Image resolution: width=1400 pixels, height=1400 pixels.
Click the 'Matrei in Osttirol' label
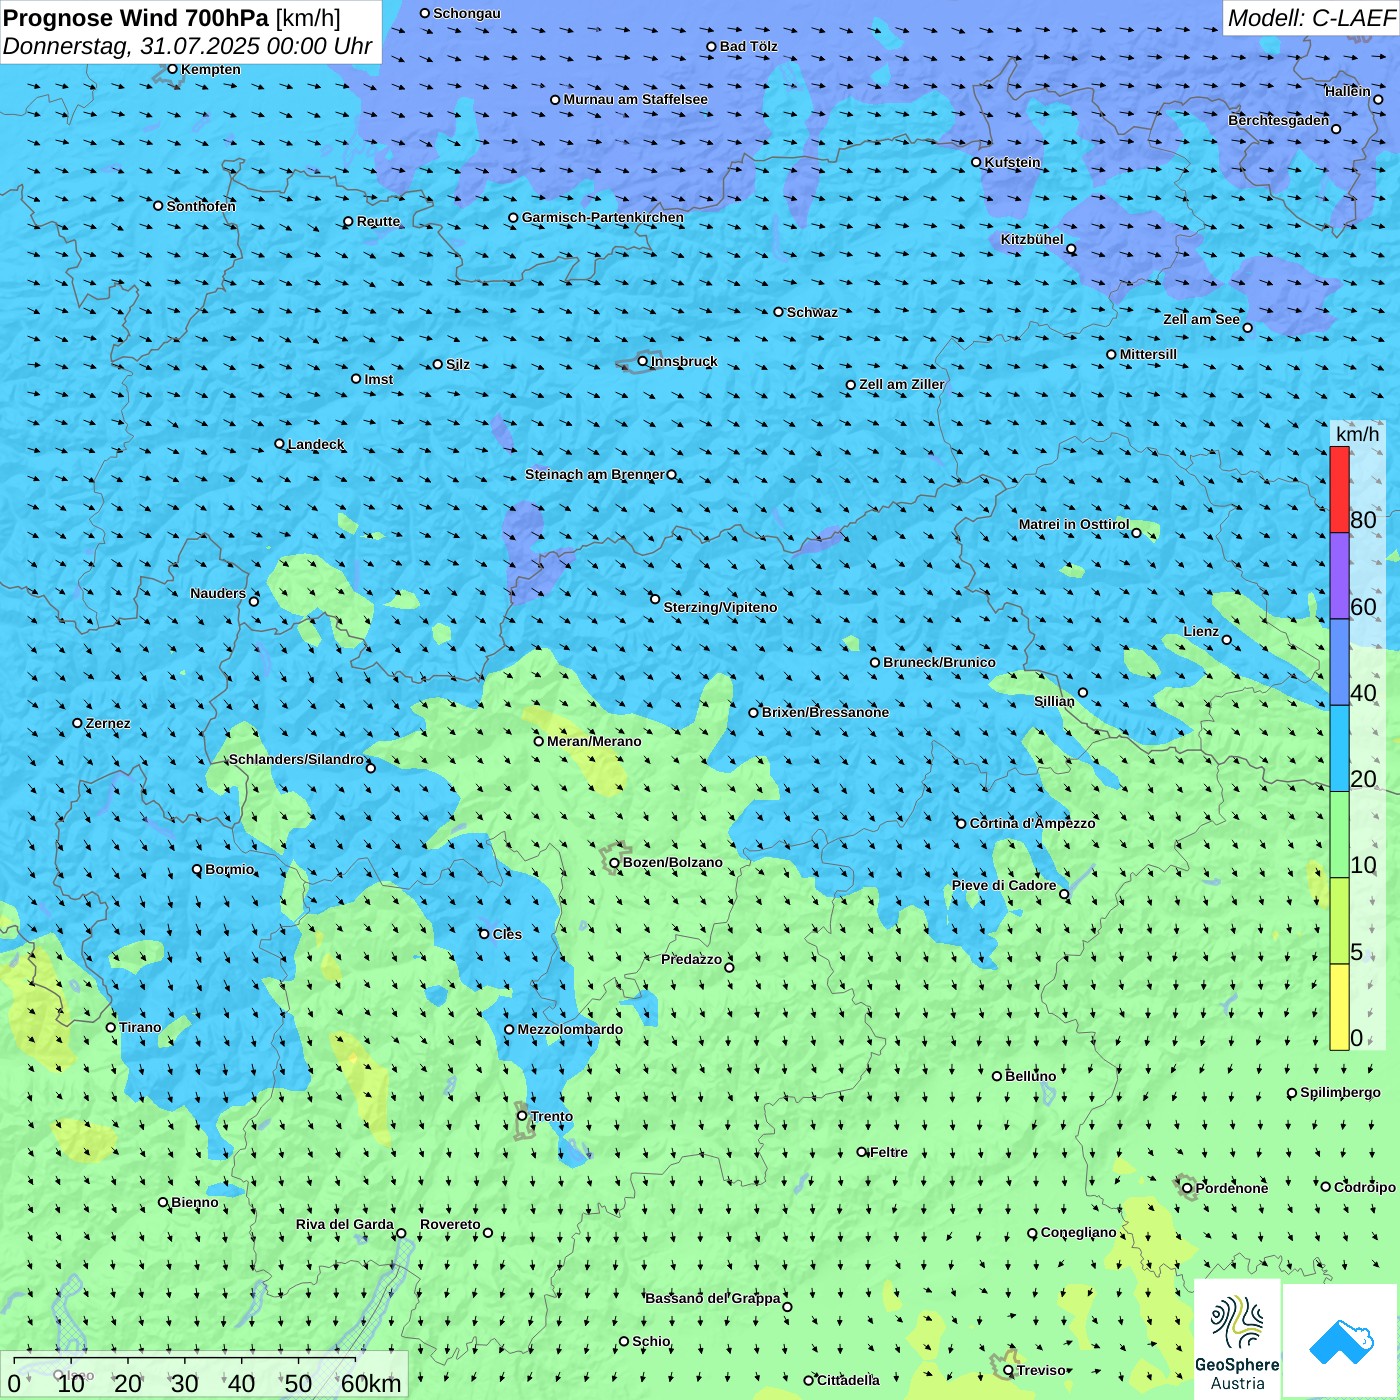click(1074, 524)
